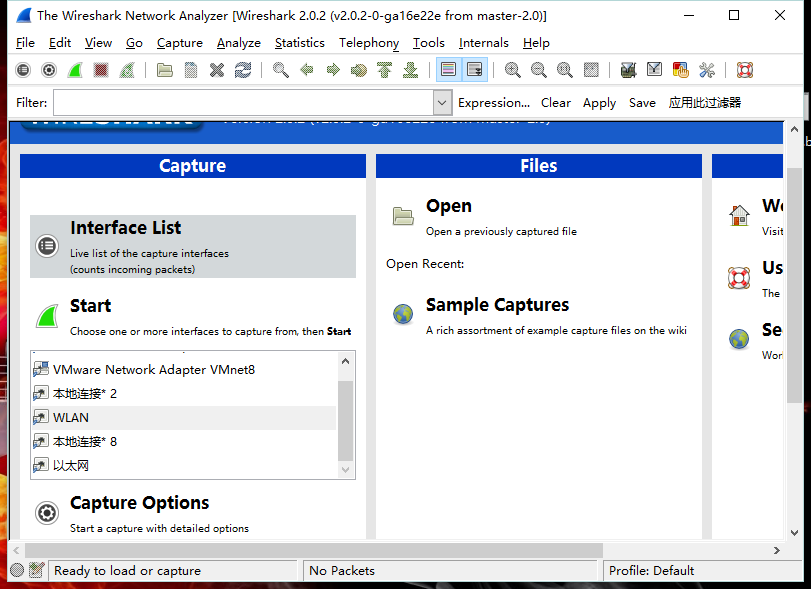Click the Save filter button

coord(642,102)
